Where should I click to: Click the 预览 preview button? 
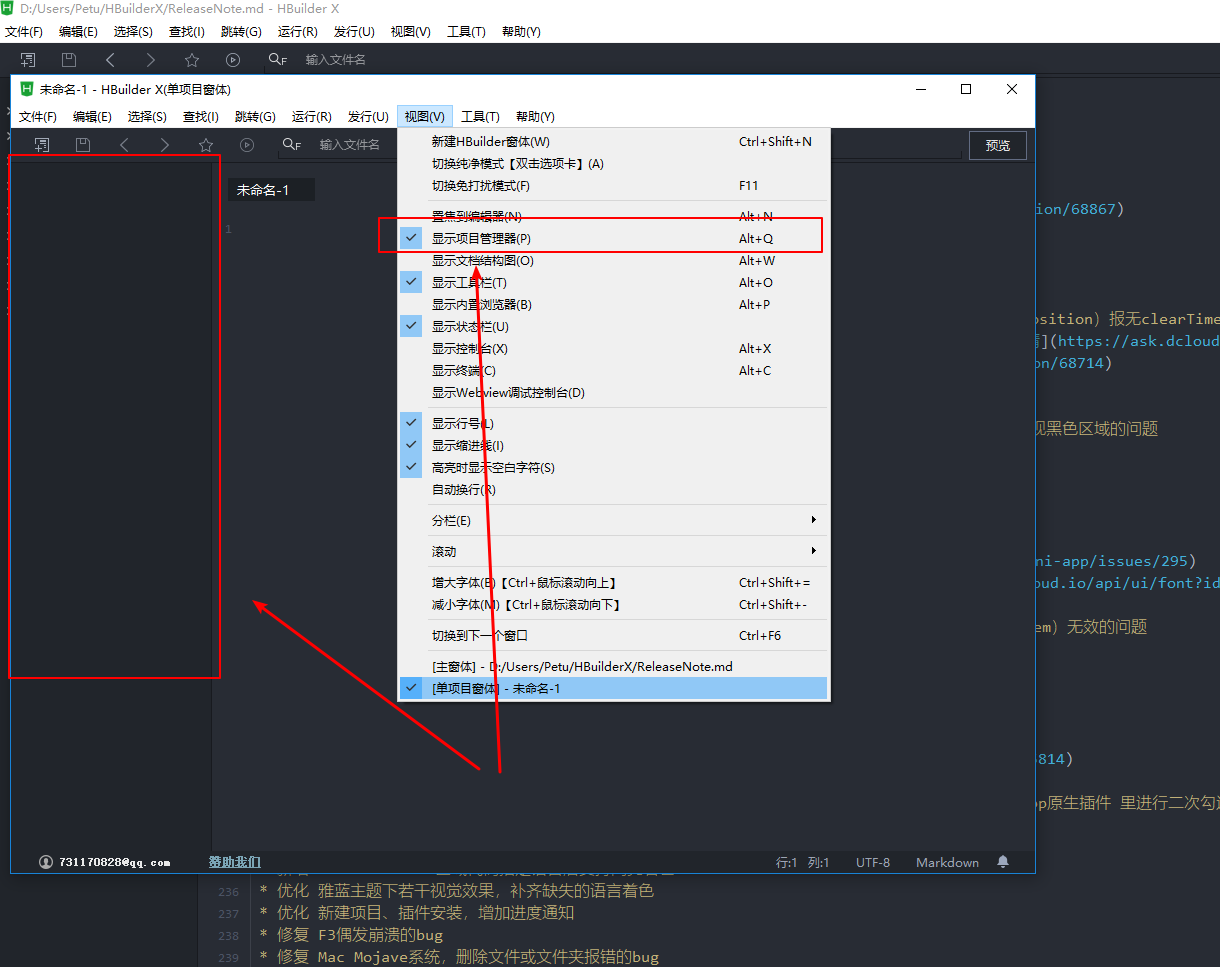click(x=998, y=146)
